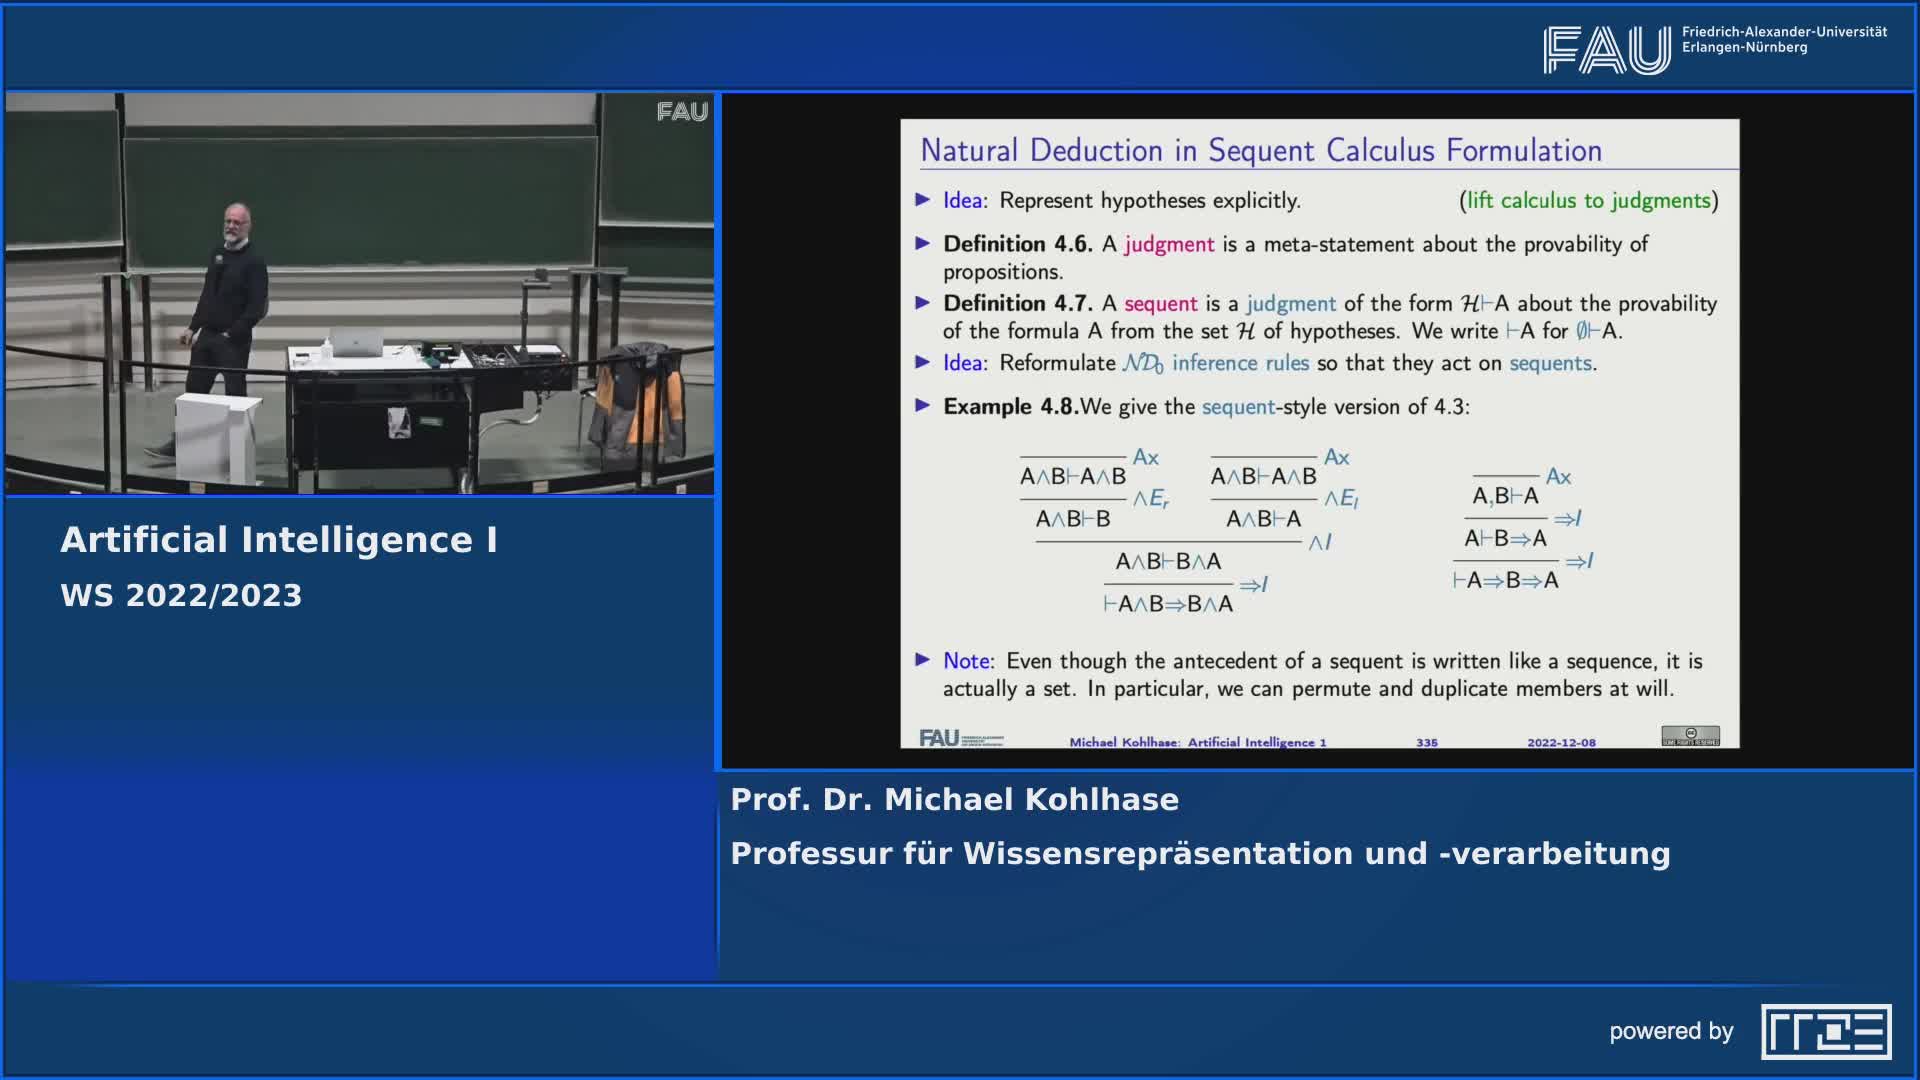Click the Artificial Intelligence I course title
Image resolution: width=1920 pixels, height=1080 pixels.
coord(279,540)
